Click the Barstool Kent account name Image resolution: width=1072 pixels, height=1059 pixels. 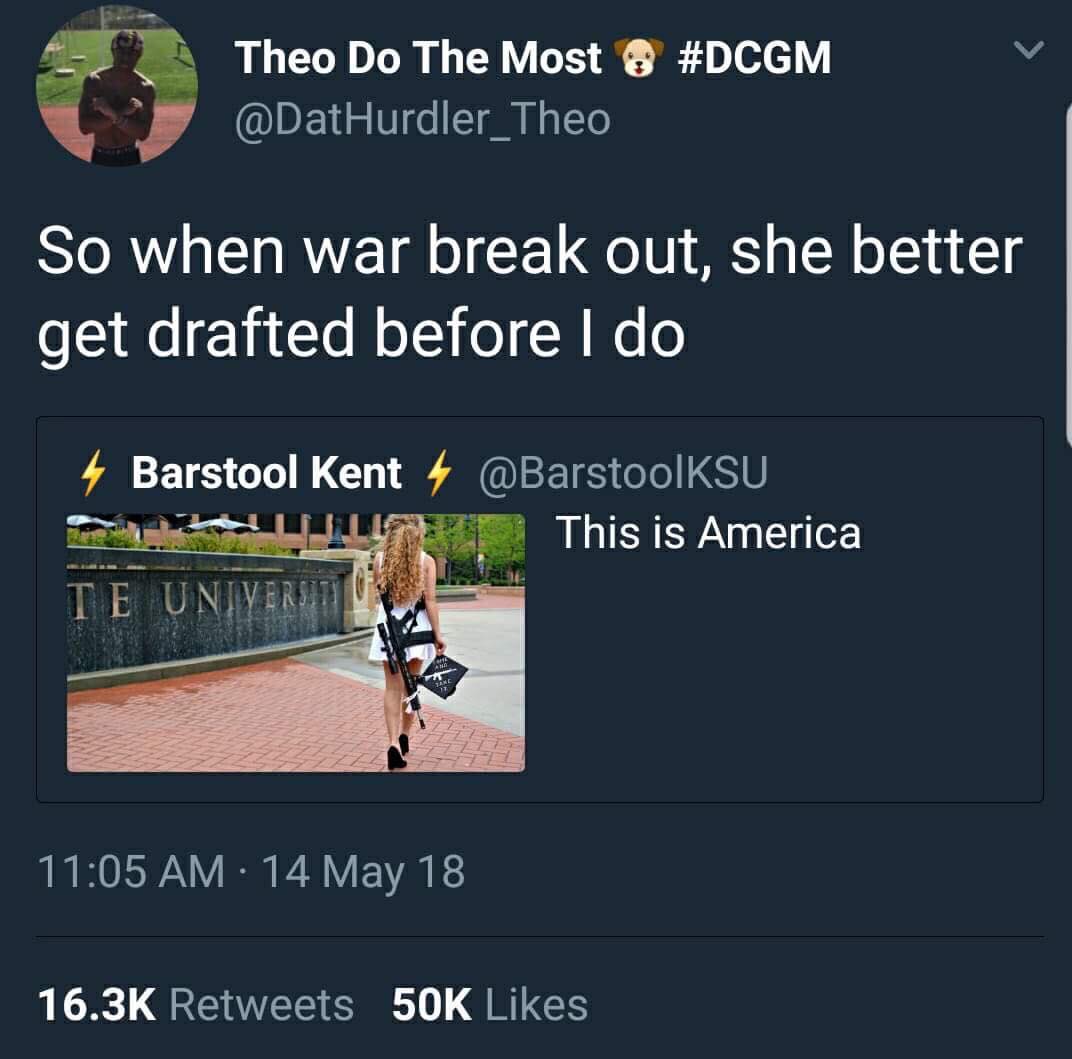267,472
